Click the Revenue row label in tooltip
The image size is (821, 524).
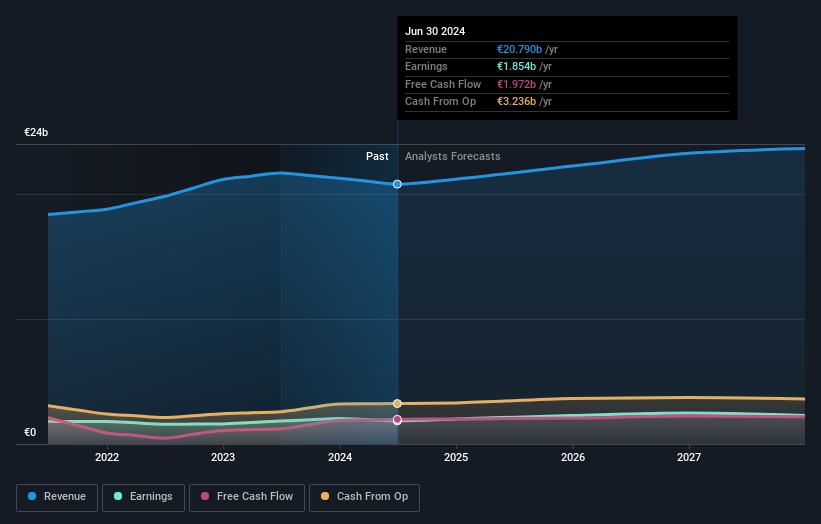[426, 49]
